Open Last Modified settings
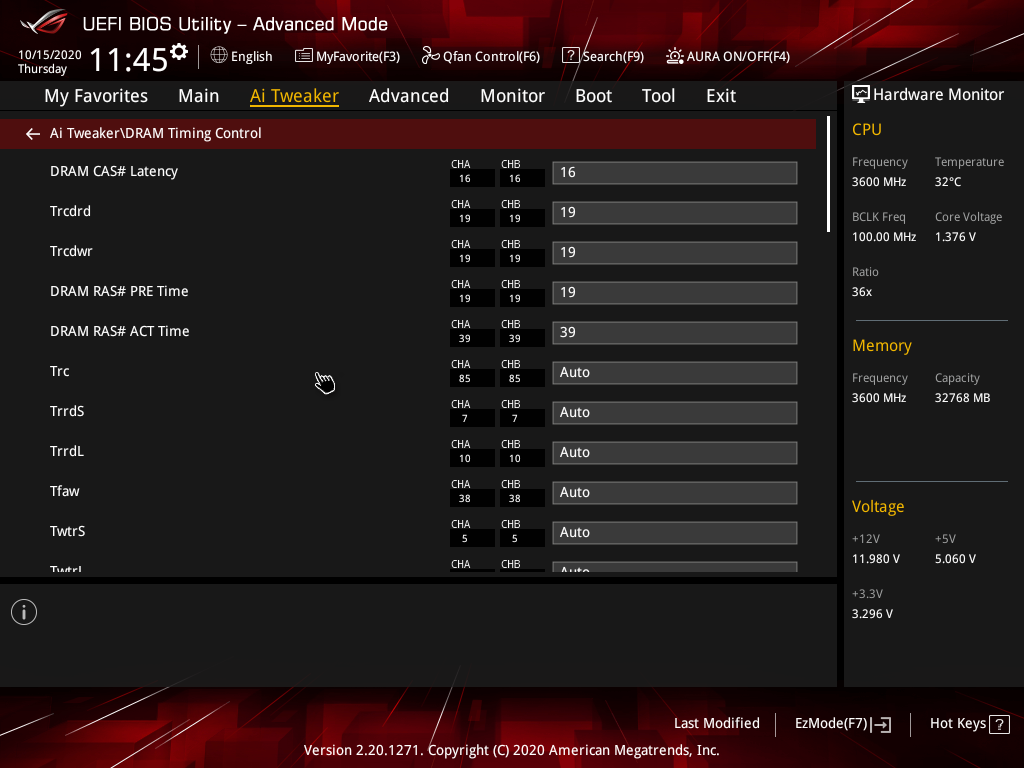Viewport: 1024px width, 768px height. coord(716,723)
